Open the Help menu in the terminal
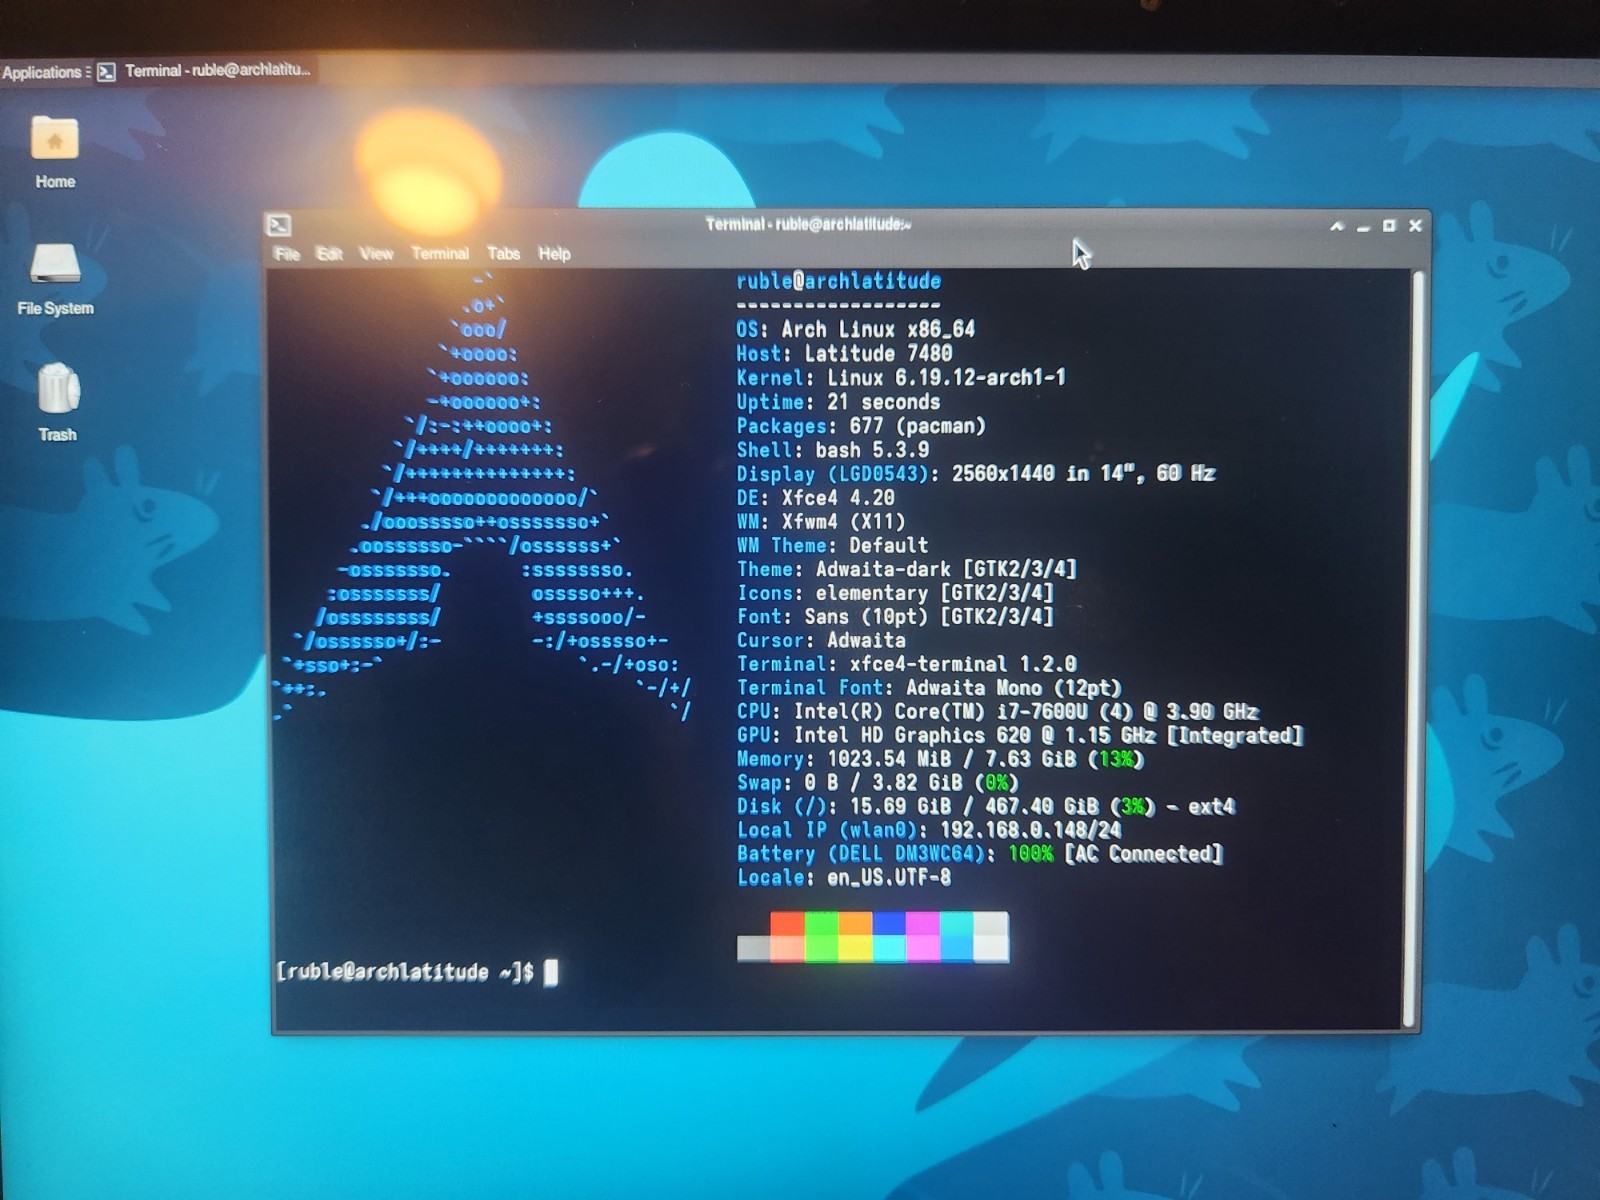 (554, 254)
